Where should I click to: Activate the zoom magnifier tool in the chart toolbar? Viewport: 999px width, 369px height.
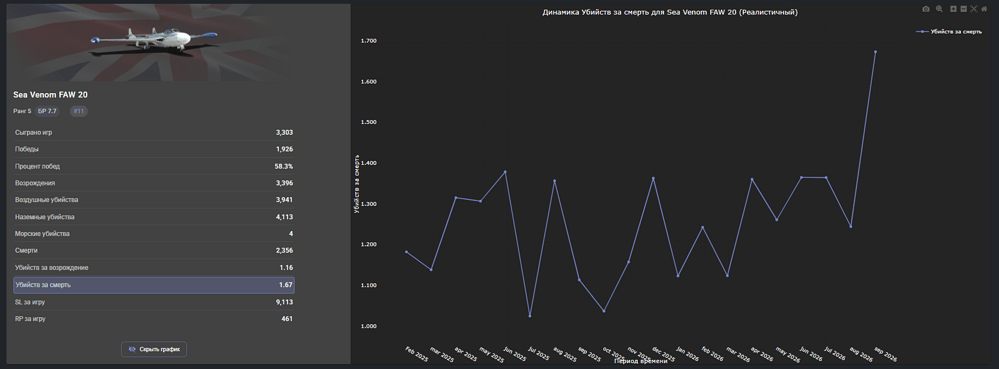pyautogui.click(x=939, y=9)
